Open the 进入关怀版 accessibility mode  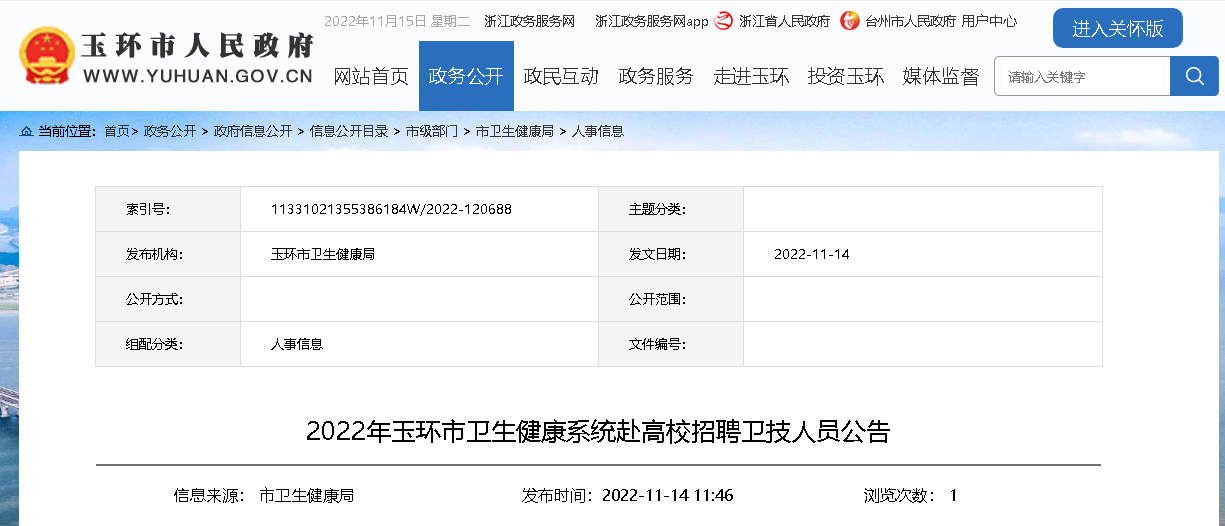(1118, 28)
